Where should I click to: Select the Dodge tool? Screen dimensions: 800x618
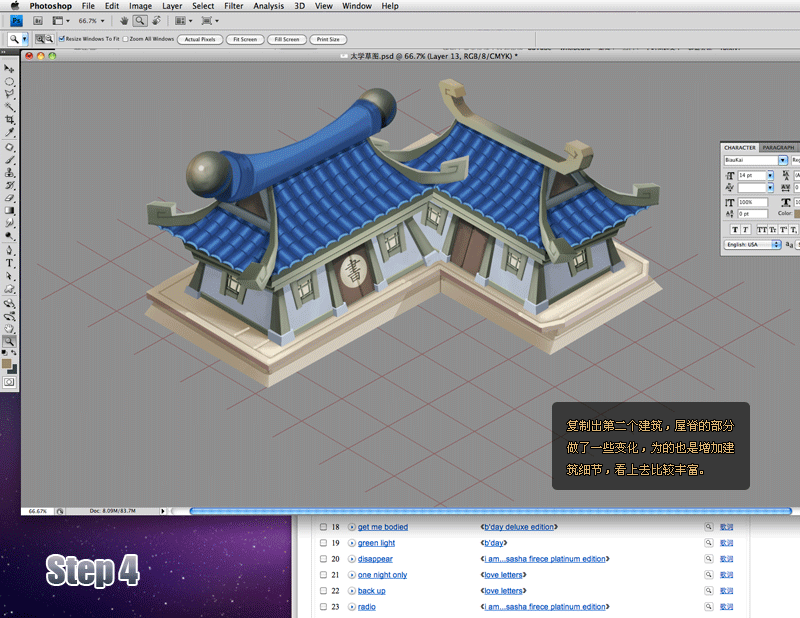(x=9, y=236)
